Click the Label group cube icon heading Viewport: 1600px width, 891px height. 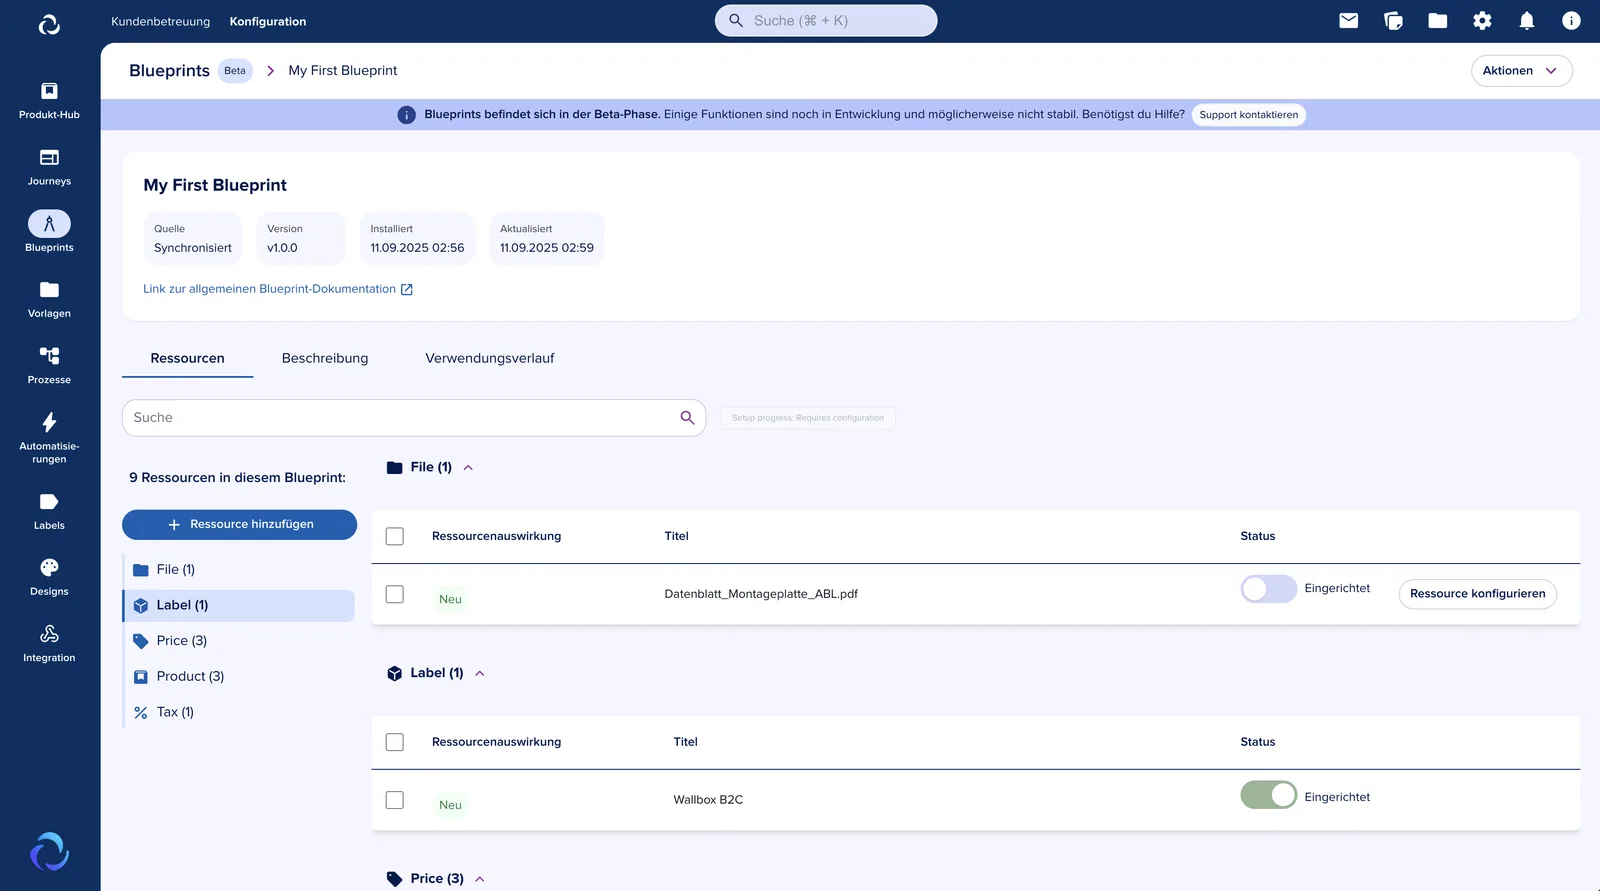point(395,673)
